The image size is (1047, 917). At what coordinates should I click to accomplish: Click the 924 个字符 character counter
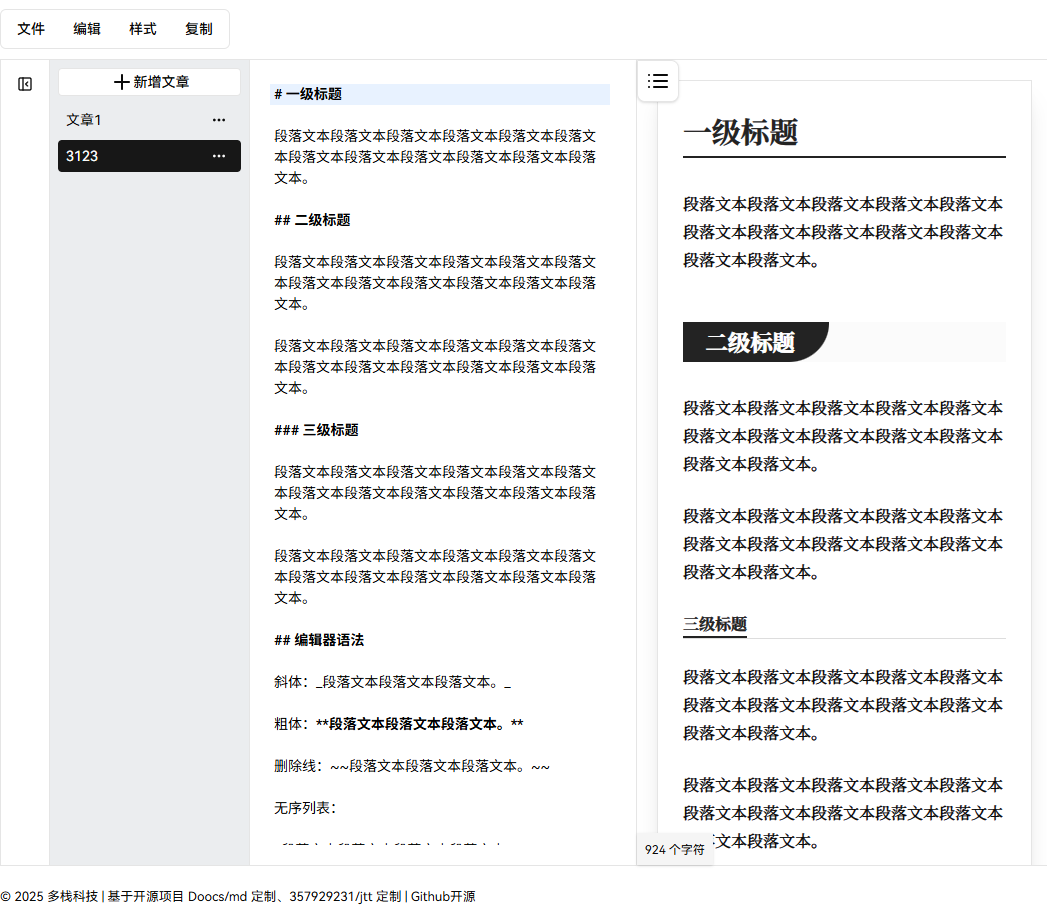pyautogui.click(x=675, y=849)
